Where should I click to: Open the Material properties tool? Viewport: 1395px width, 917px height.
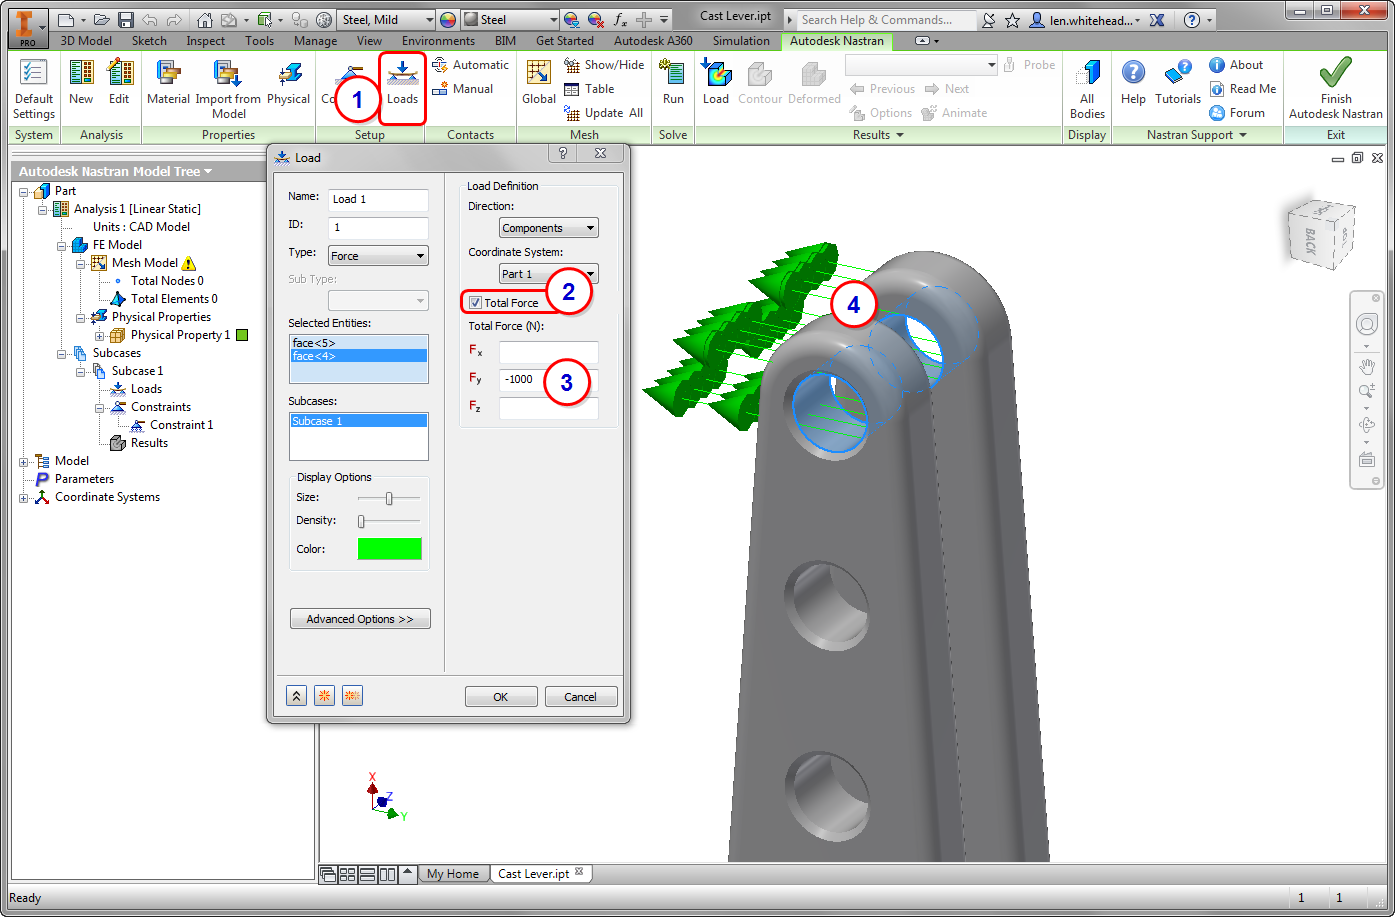coord(168,82)
